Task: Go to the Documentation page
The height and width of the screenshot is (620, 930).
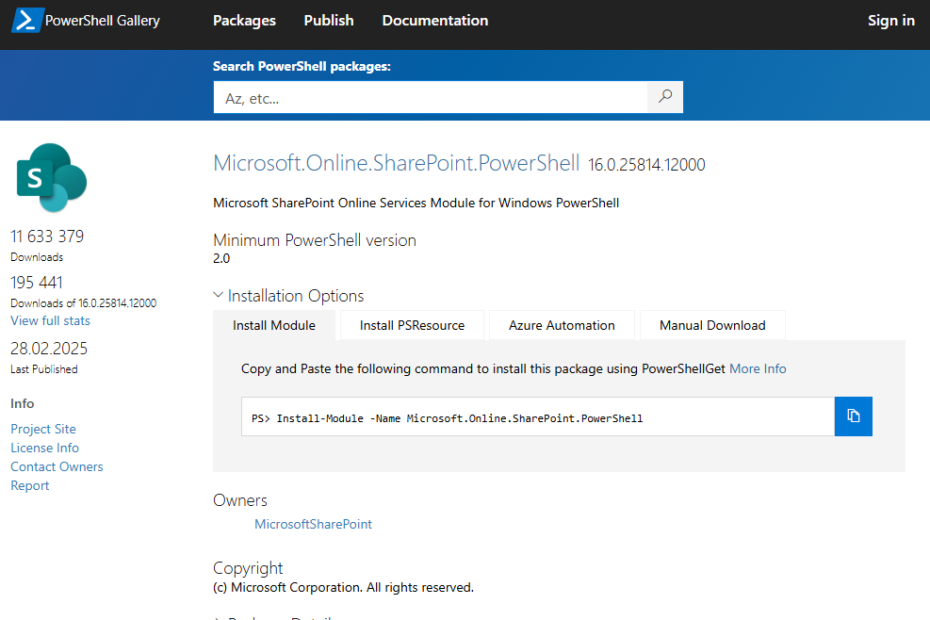Action: coord(435,20)
